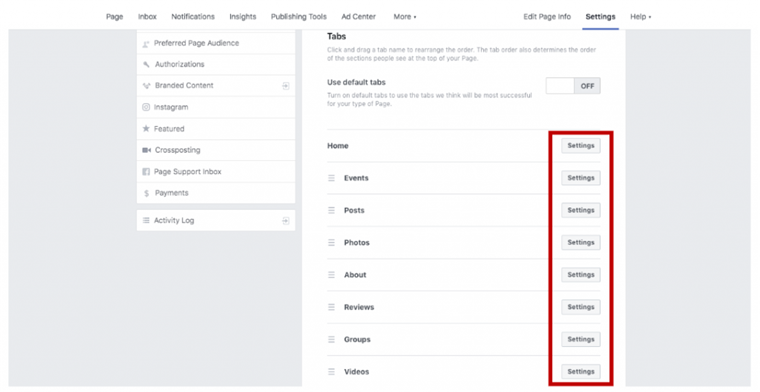Open Settings for the Events tab
Screen dimensions: 760x392
click(581, 178)
